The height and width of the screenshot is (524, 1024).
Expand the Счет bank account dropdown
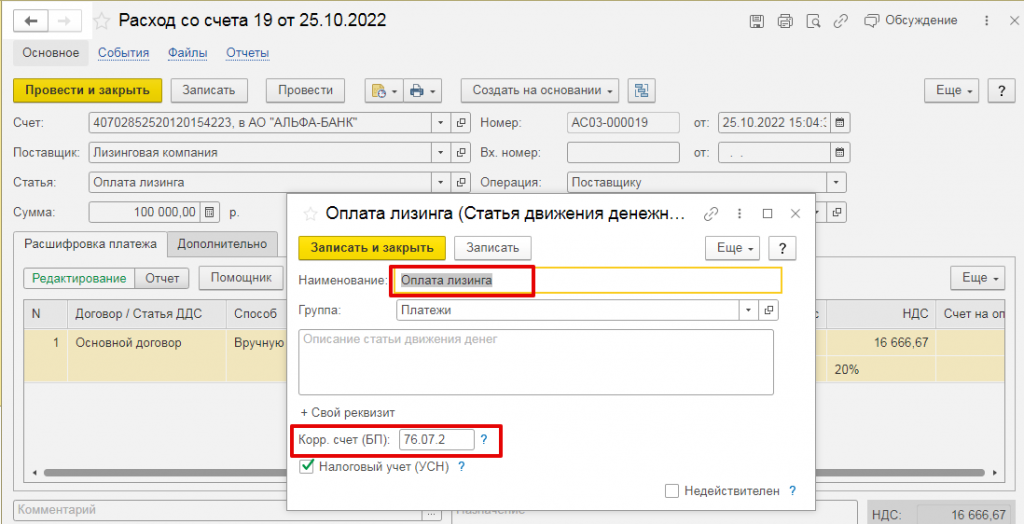440,122
